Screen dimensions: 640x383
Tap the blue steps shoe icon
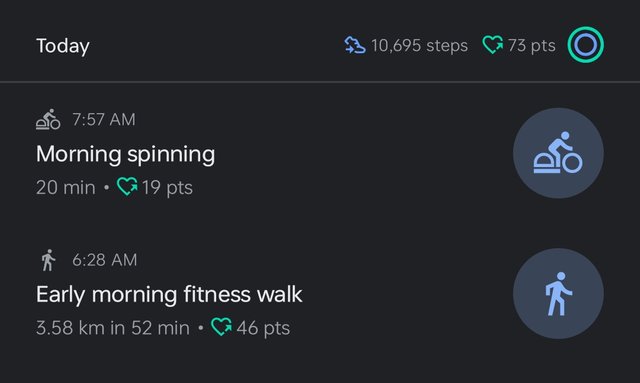(x=355, y=45)
